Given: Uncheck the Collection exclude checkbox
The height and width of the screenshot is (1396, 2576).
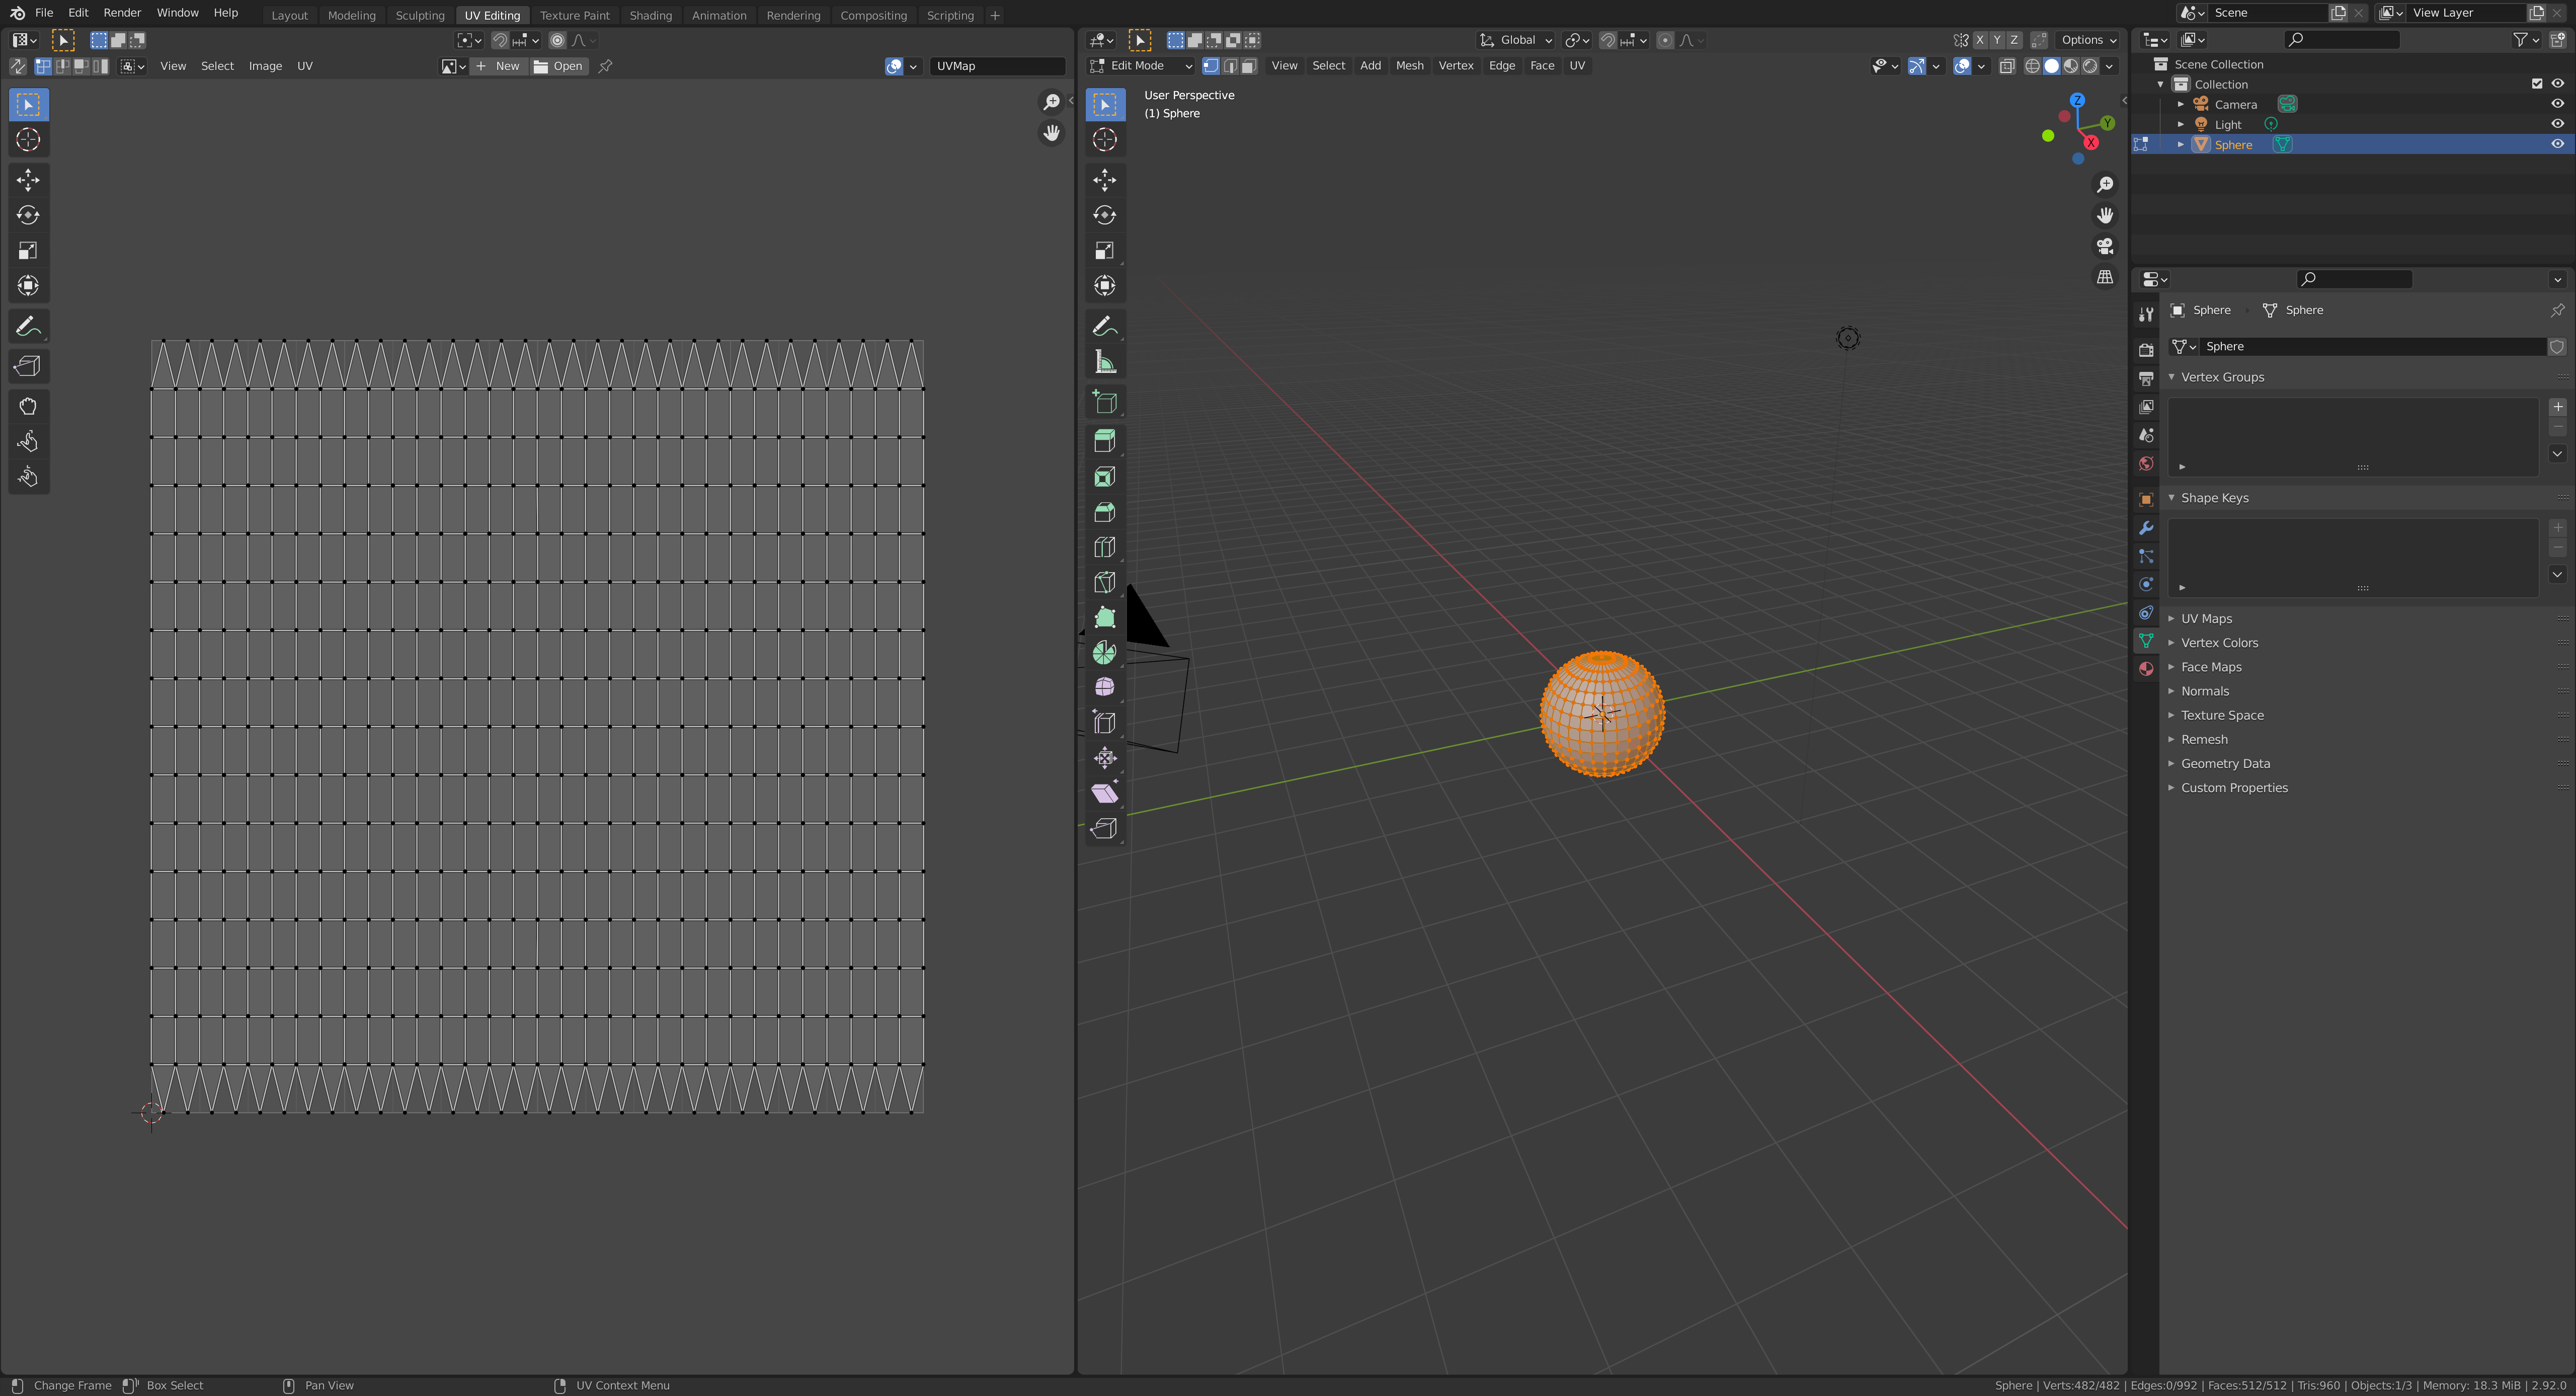Looking at the screenshot, I should 2537,84.
